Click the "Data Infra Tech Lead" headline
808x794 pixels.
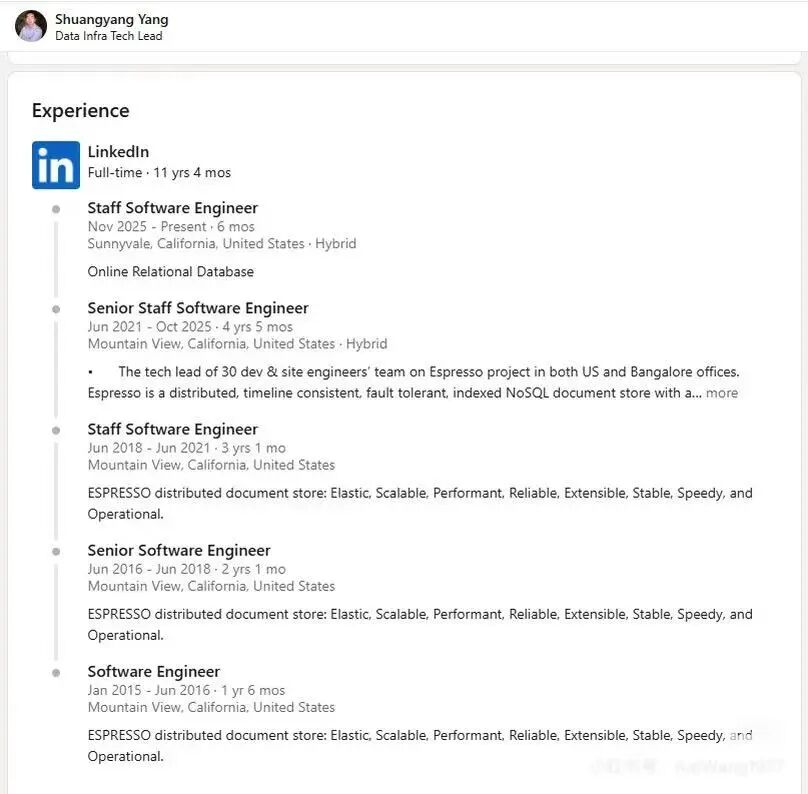[108, 36]
